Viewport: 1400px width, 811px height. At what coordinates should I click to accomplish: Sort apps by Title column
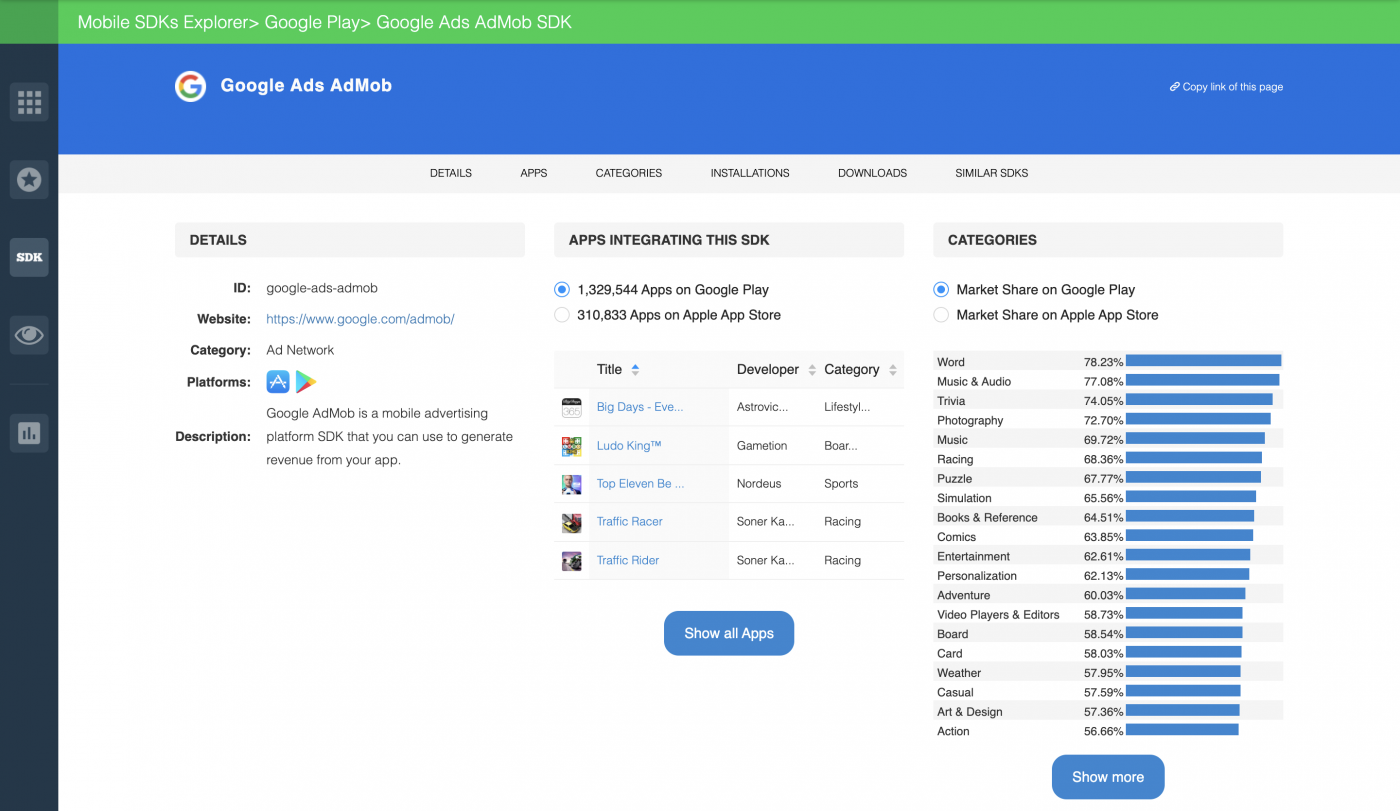tap(617, 369)
